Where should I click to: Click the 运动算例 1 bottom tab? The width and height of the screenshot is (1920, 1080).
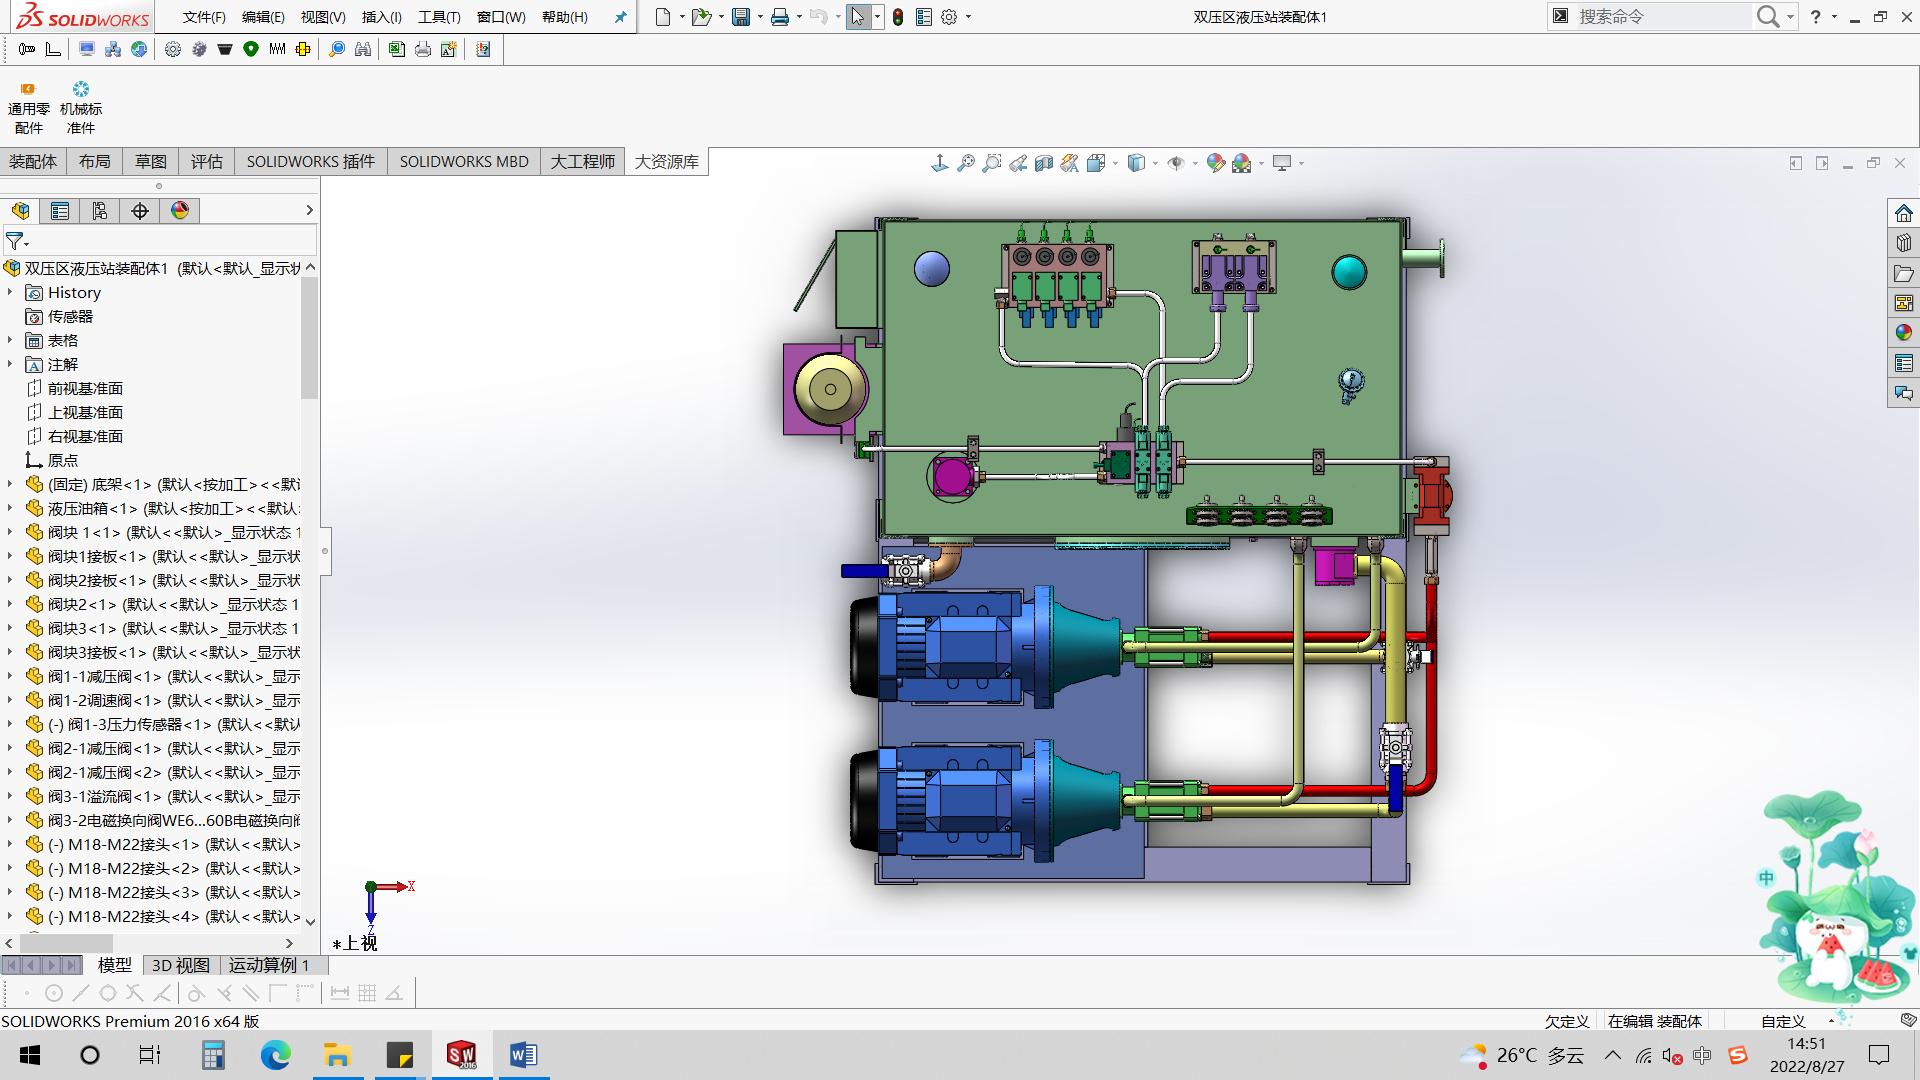click(x=268, y=965)
